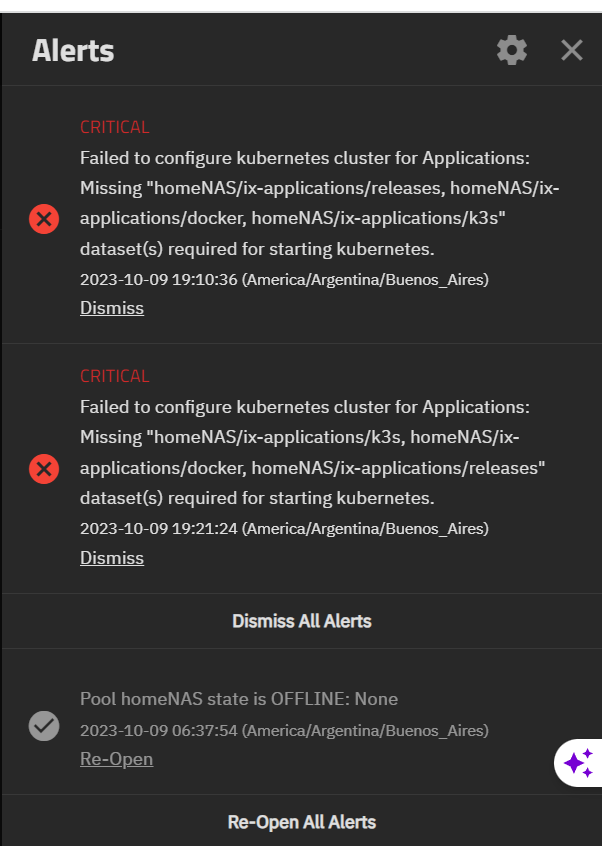Click the second CRITICAL severity label
Image resolution: width=602 pixels, height=846 pixels.
[114, 376]
